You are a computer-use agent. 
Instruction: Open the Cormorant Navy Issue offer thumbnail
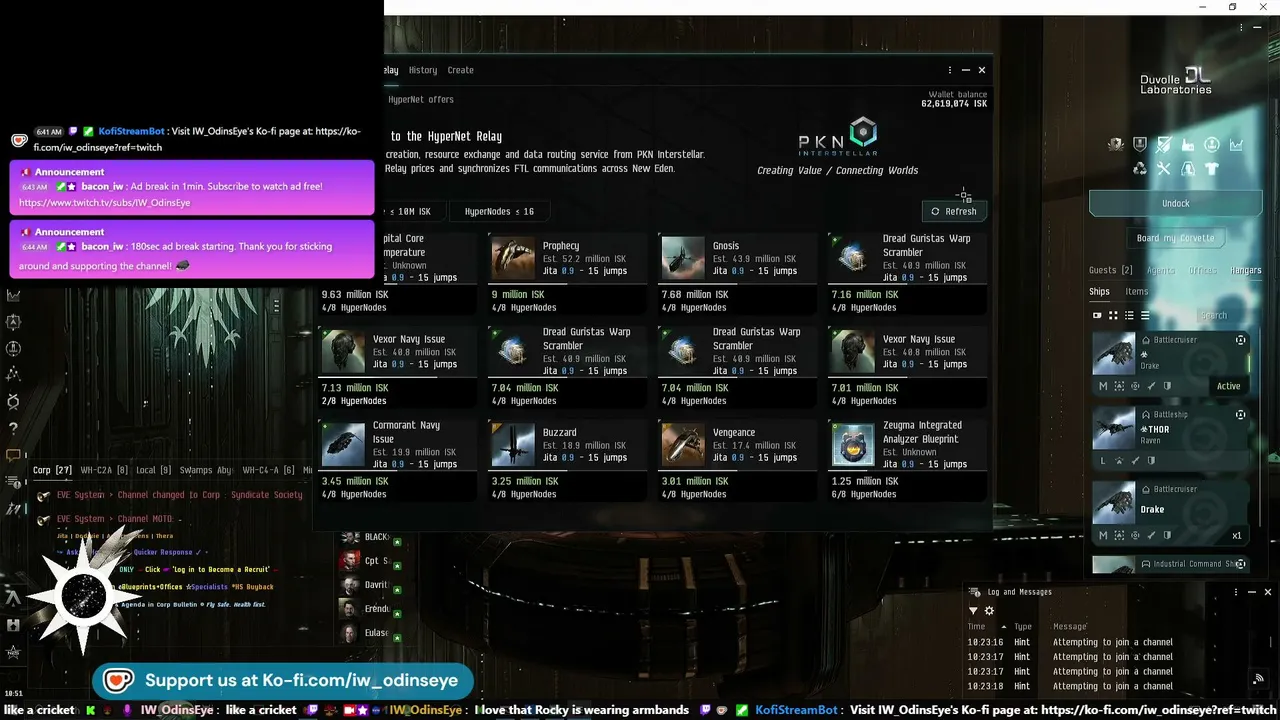(x=343, y=445)
